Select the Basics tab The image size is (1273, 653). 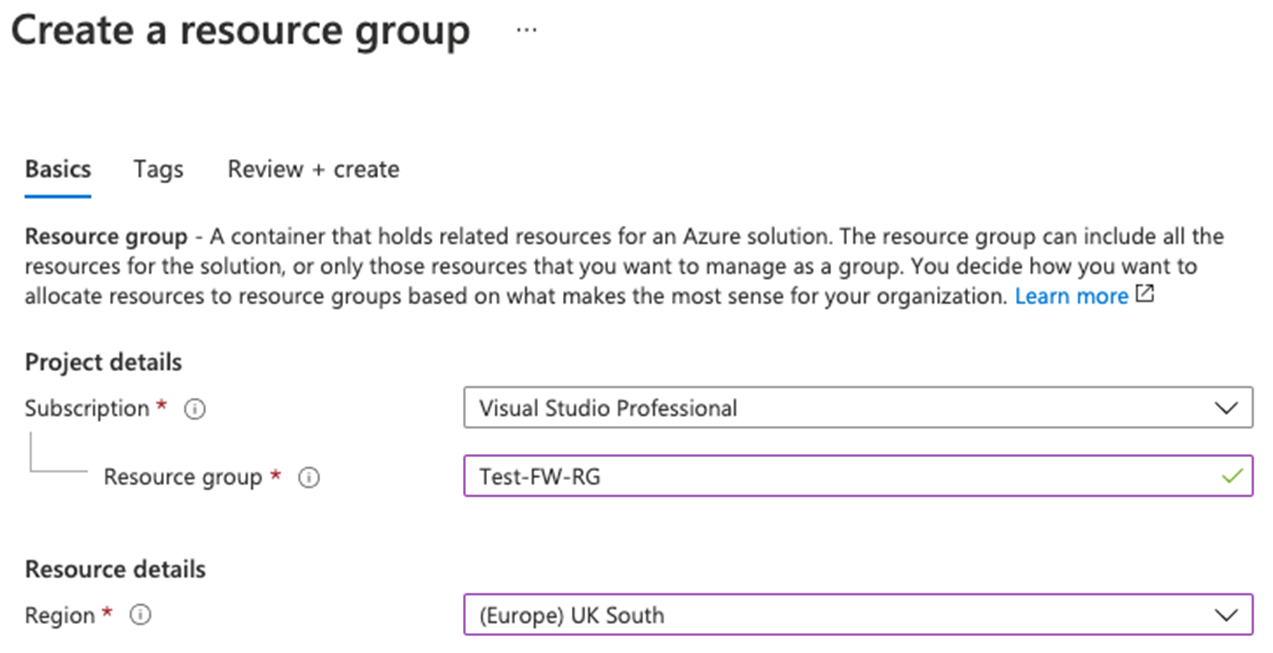[57, 169]
